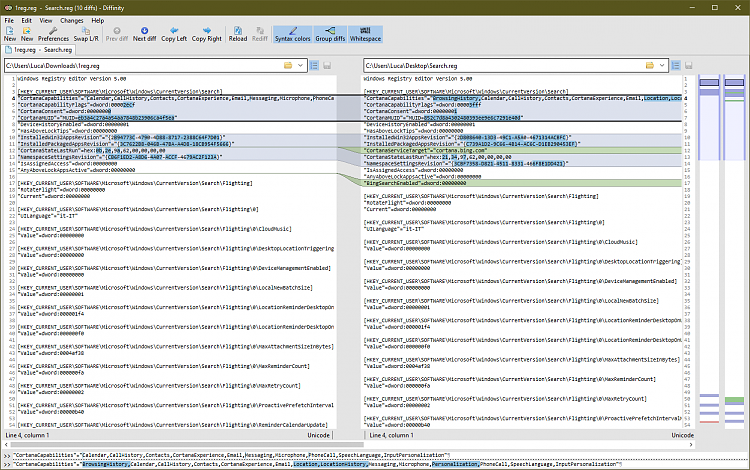The height and width of the screenshot is (470, 750).
Task: Click the Next diff toolbar button
Action: point(144,34)
